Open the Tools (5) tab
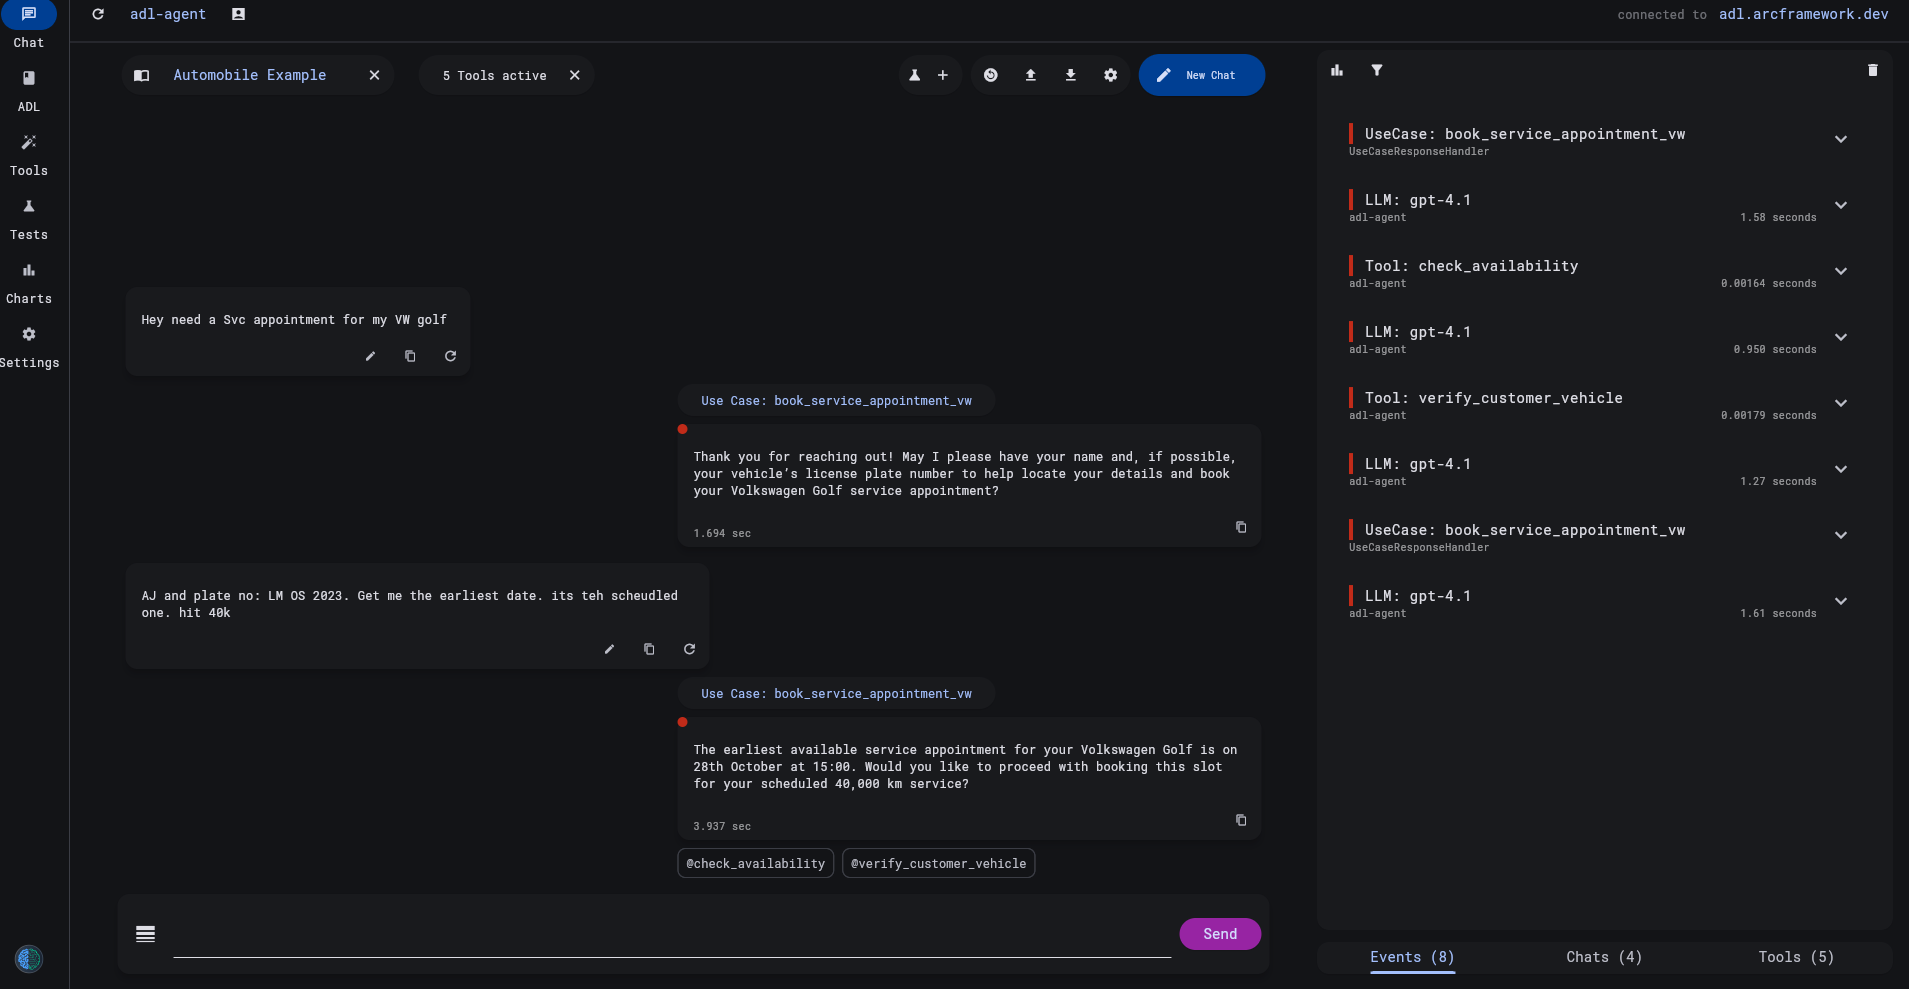The width and height of the screenshot is (1909, 989). [1795, 957]
